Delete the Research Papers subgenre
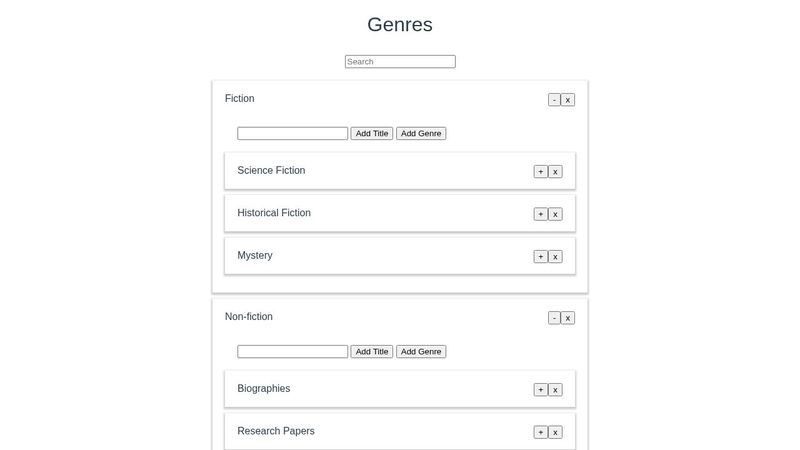Image resolution: width=800 pixels, height=450 pixels. (x=555, y=432)
